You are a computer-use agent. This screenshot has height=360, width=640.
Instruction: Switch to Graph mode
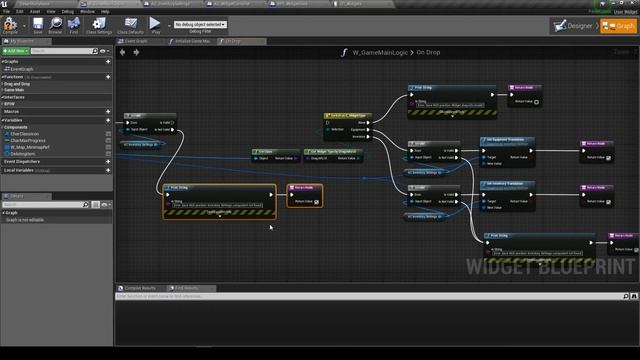coord(618,26)
